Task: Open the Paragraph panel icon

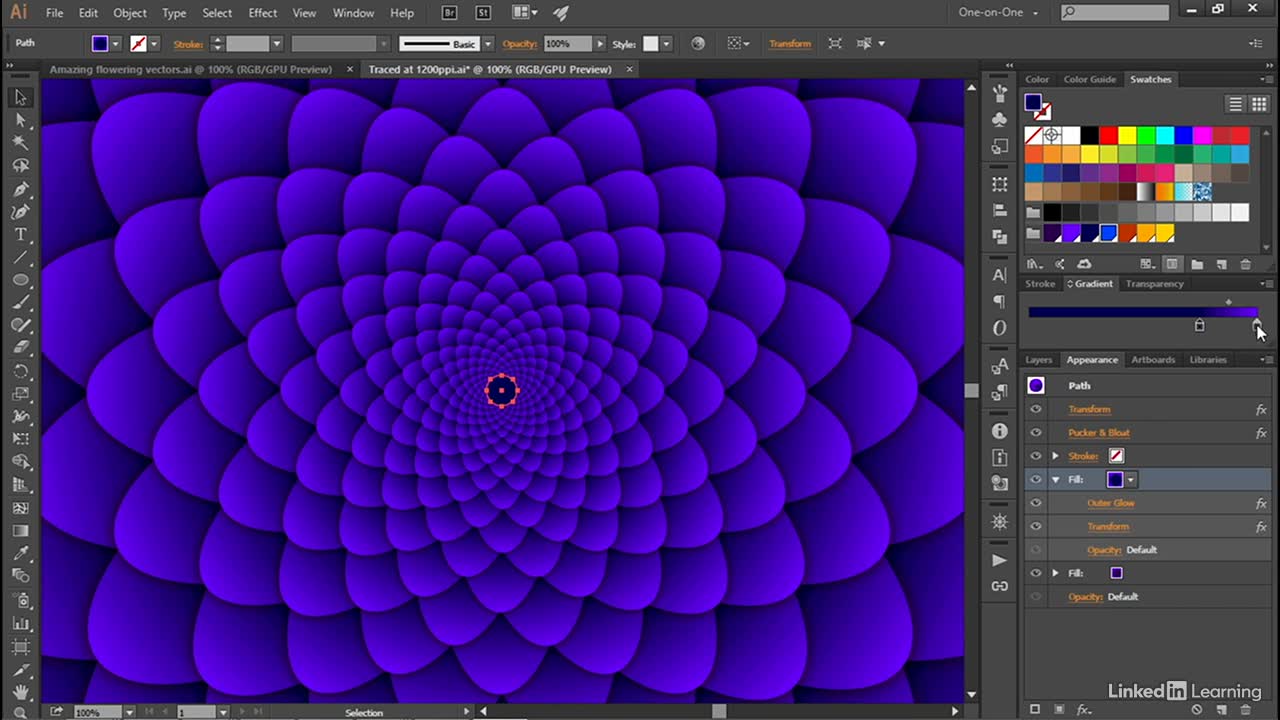Action: (1000, 301)
